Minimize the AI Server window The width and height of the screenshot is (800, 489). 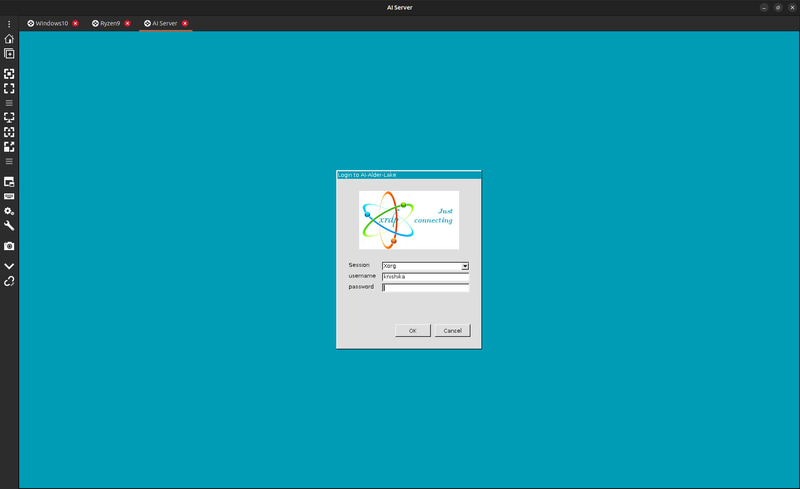[x=764, y=8]
